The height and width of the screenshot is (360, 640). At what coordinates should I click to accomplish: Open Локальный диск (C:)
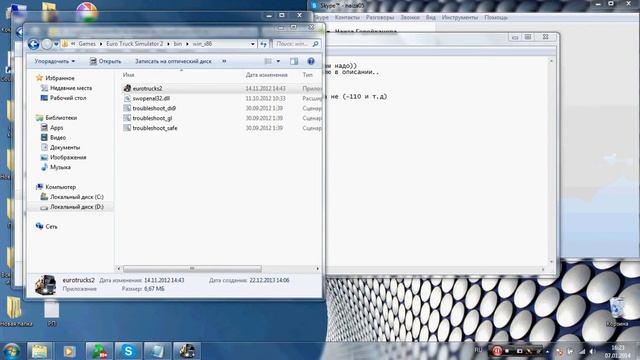(77, 197)
